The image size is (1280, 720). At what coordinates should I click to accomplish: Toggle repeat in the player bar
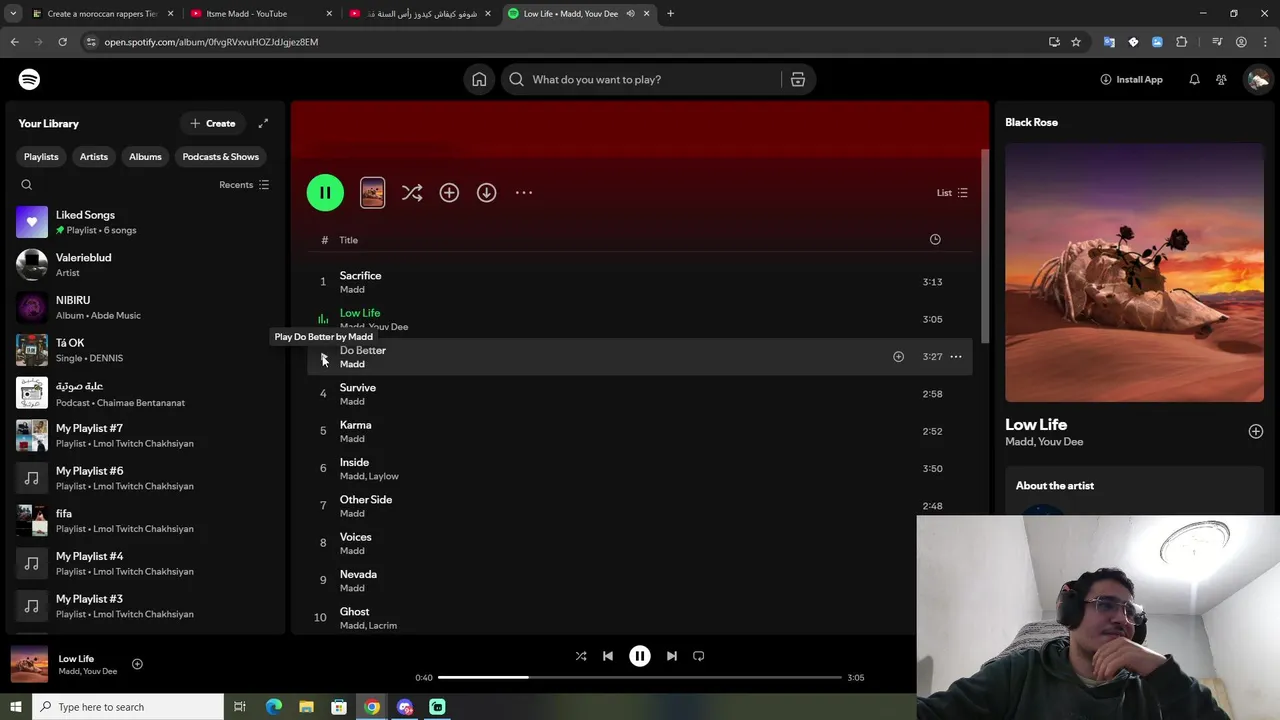pyautogui.click(x=699, y=656)
